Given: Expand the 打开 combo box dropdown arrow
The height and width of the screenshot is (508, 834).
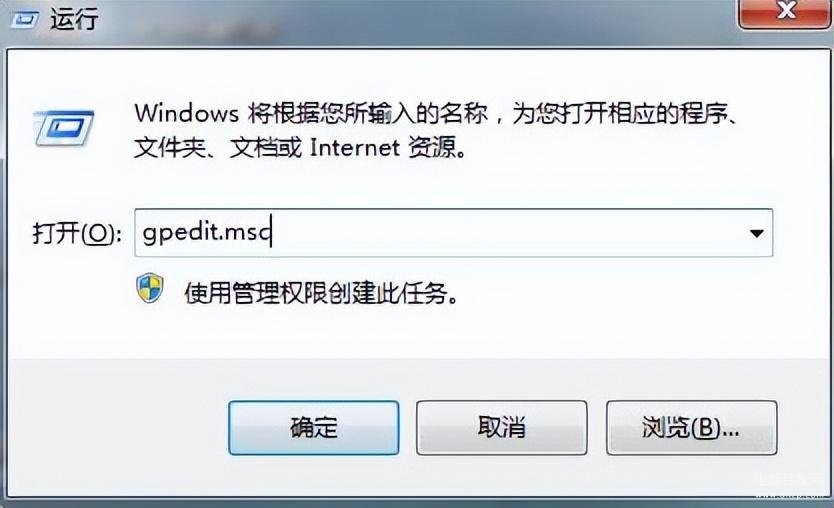Looking at the screenshot, I should (x=756, y=233).
